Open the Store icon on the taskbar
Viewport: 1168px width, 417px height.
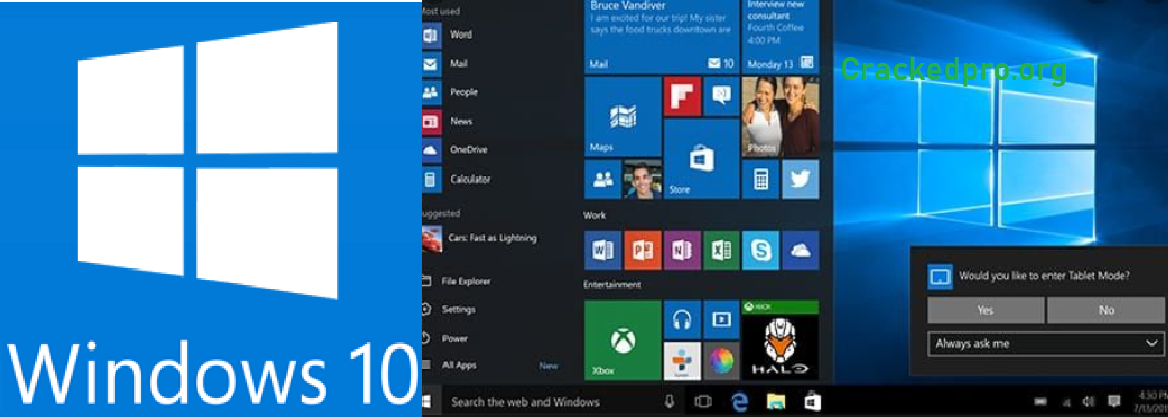(811, 401)
